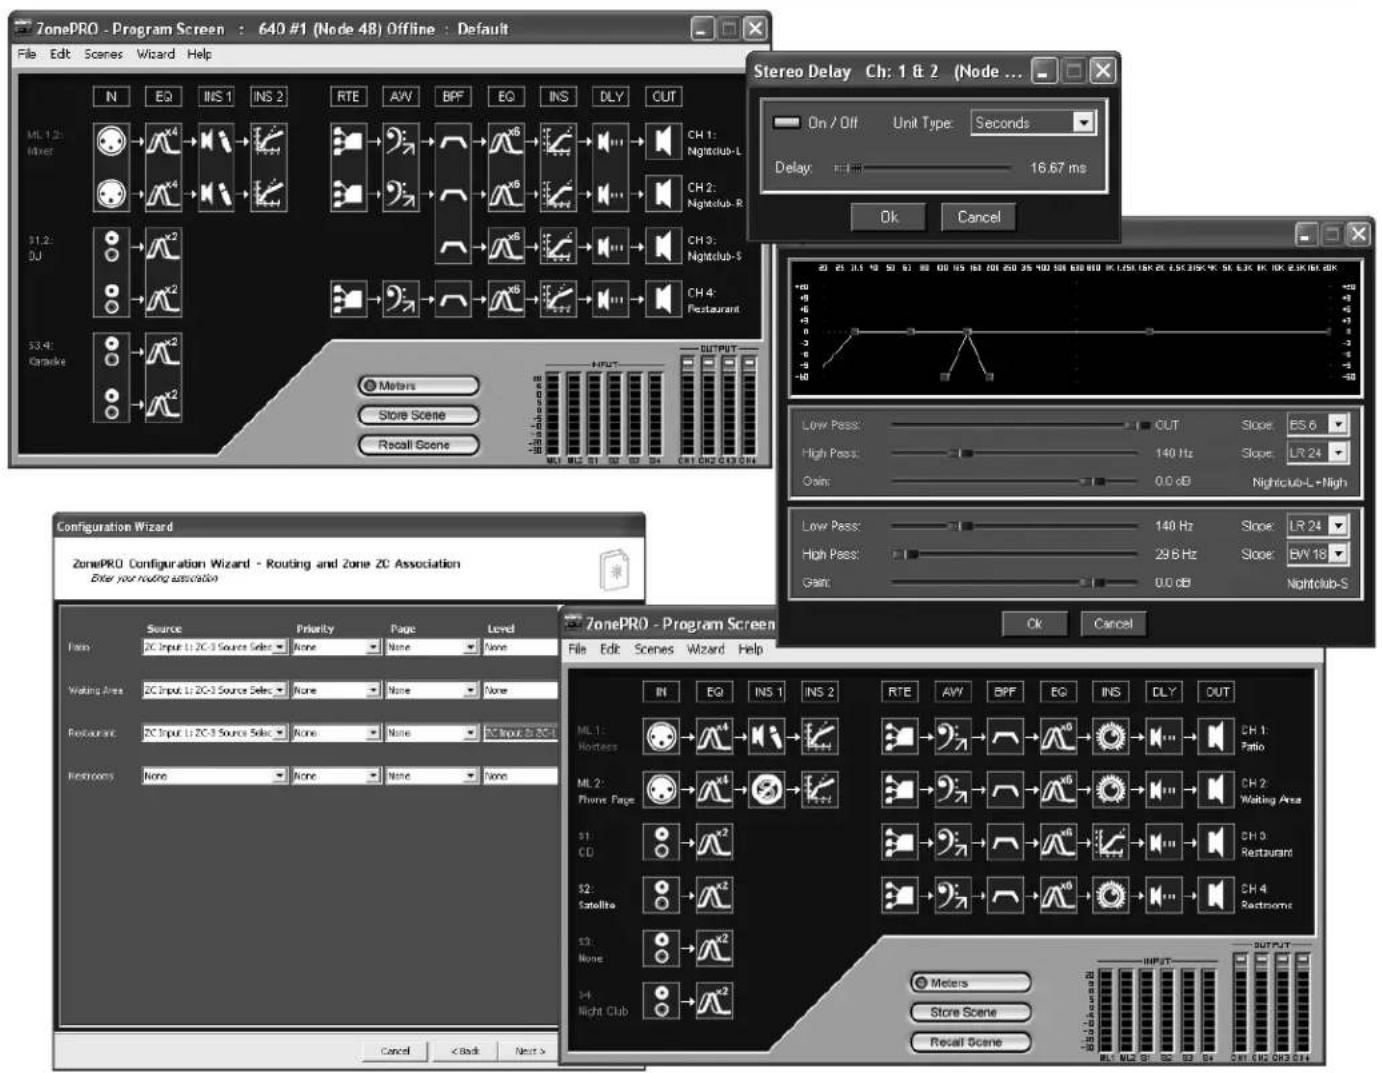Open the Restaurant Source dropdown in the wizard

click(215, 733)
